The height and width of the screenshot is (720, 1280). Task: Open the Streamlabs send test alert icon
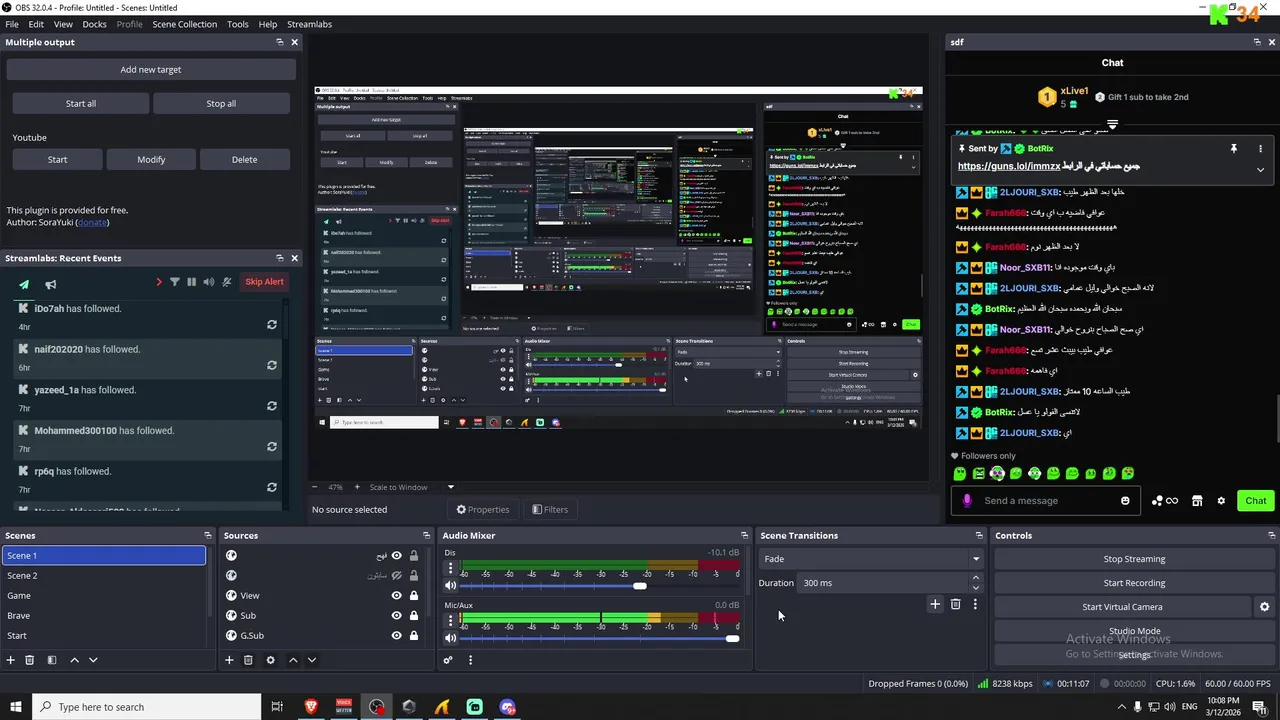pyautogui.click(x=24, y=283)
